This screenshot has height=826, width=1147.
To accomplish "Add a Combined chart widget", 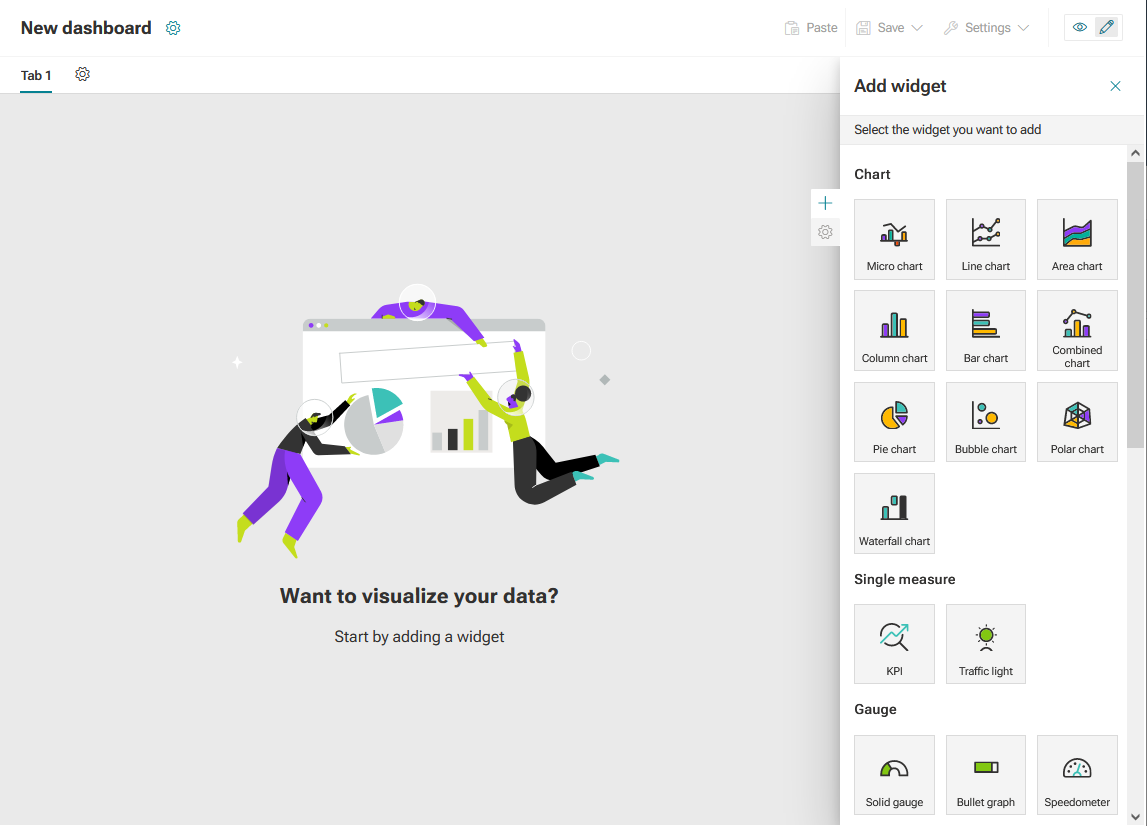I will [1077, 331].
